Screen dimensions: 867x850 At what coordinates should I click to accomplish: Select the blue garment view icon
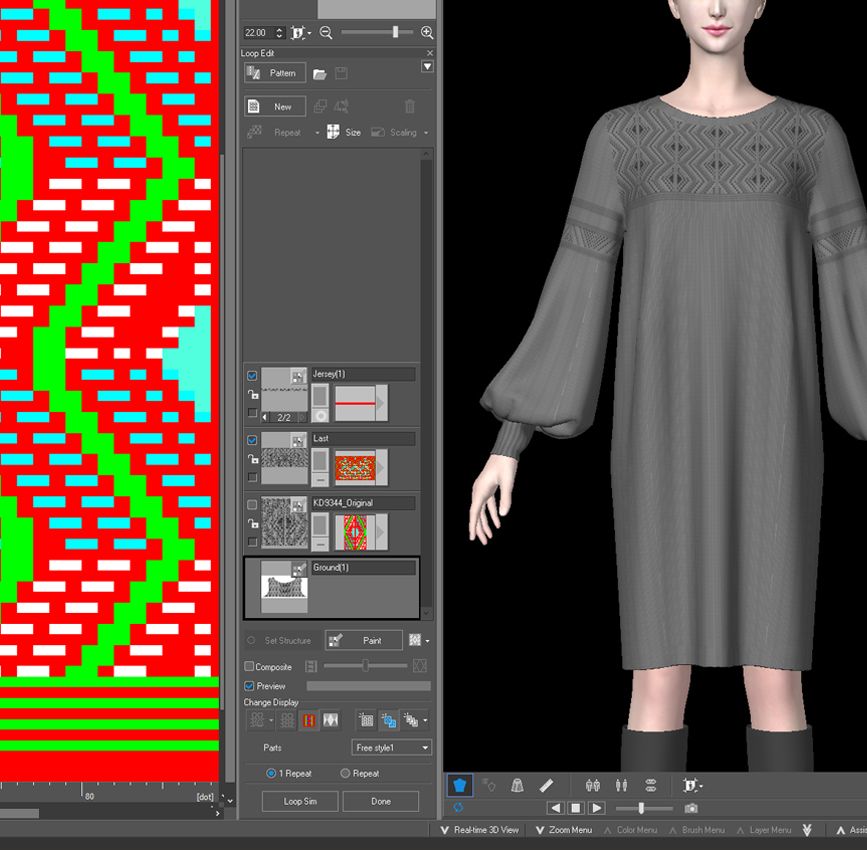coord(459,786)
